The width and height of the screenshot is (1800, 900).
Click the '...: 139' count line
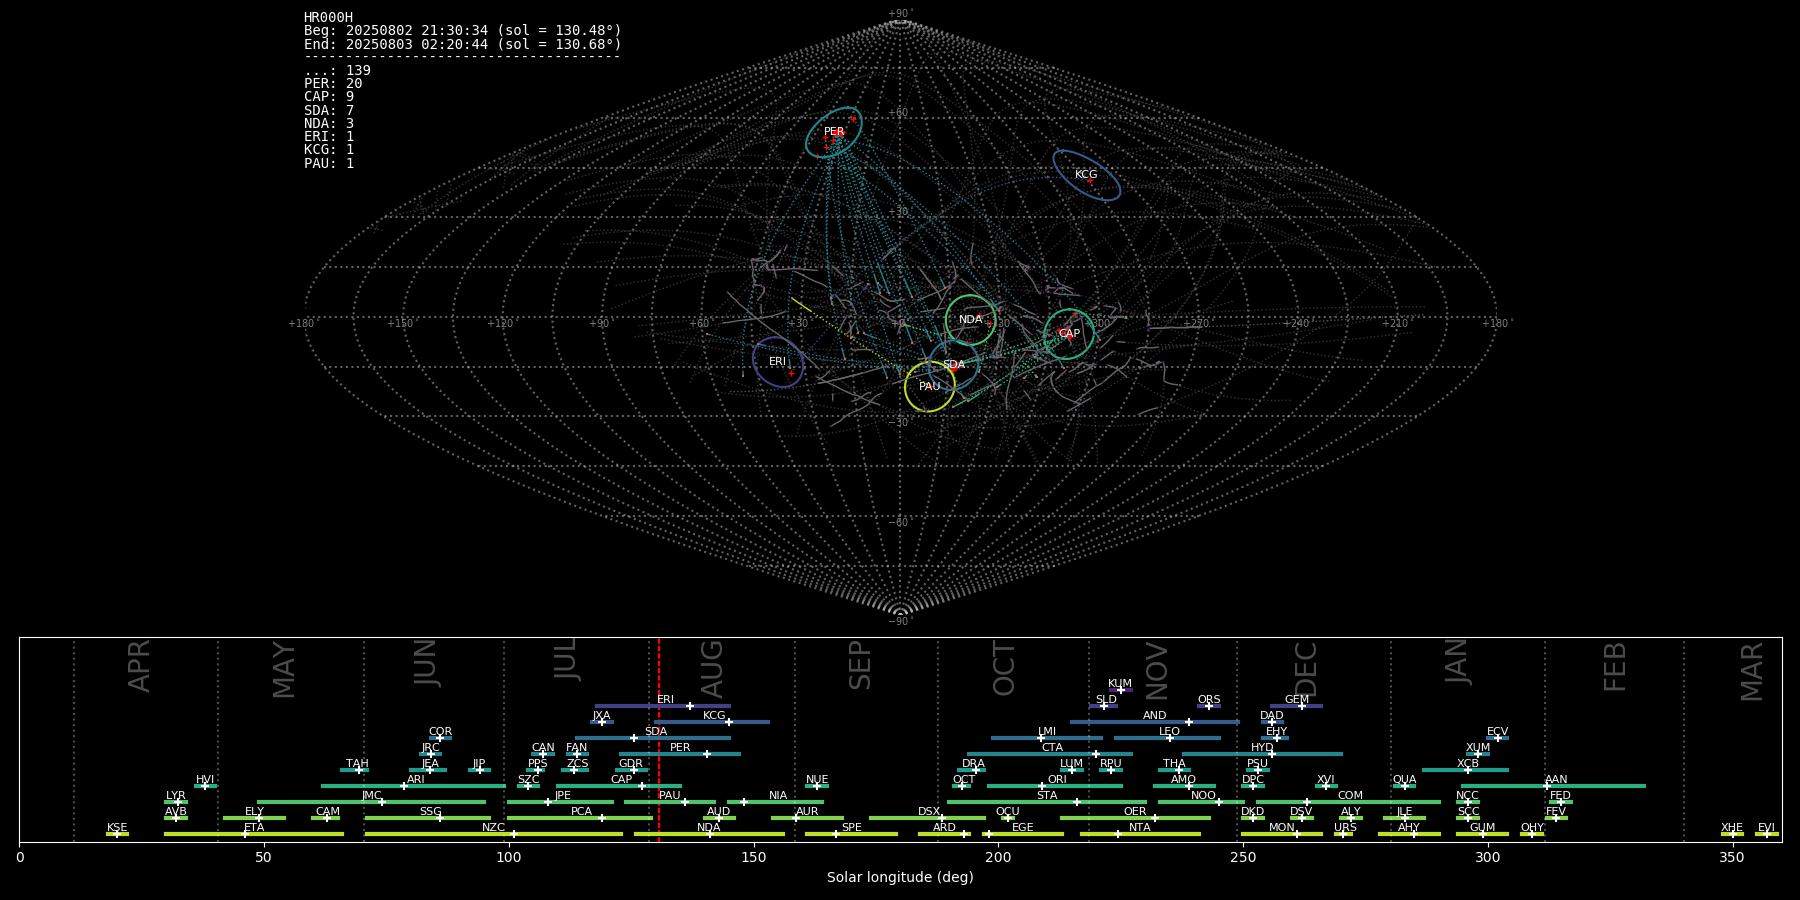(x=337, y=71)
